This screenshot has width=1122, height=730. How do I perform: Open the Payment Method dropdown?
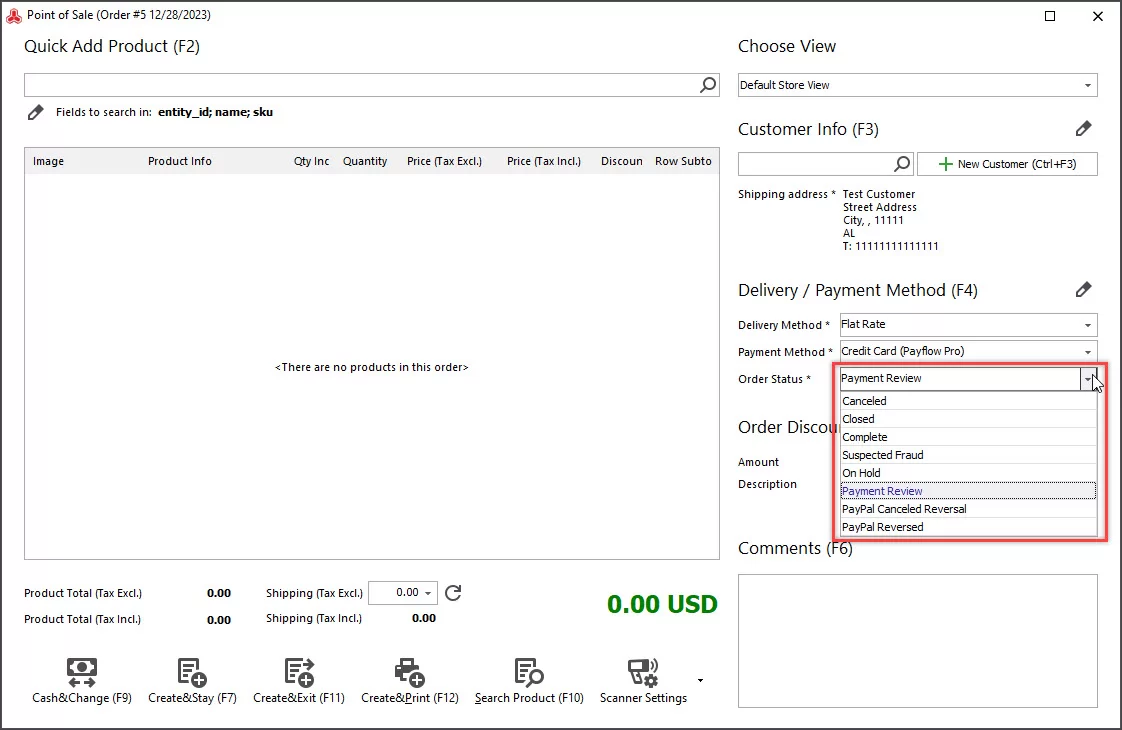pos(968,351)
